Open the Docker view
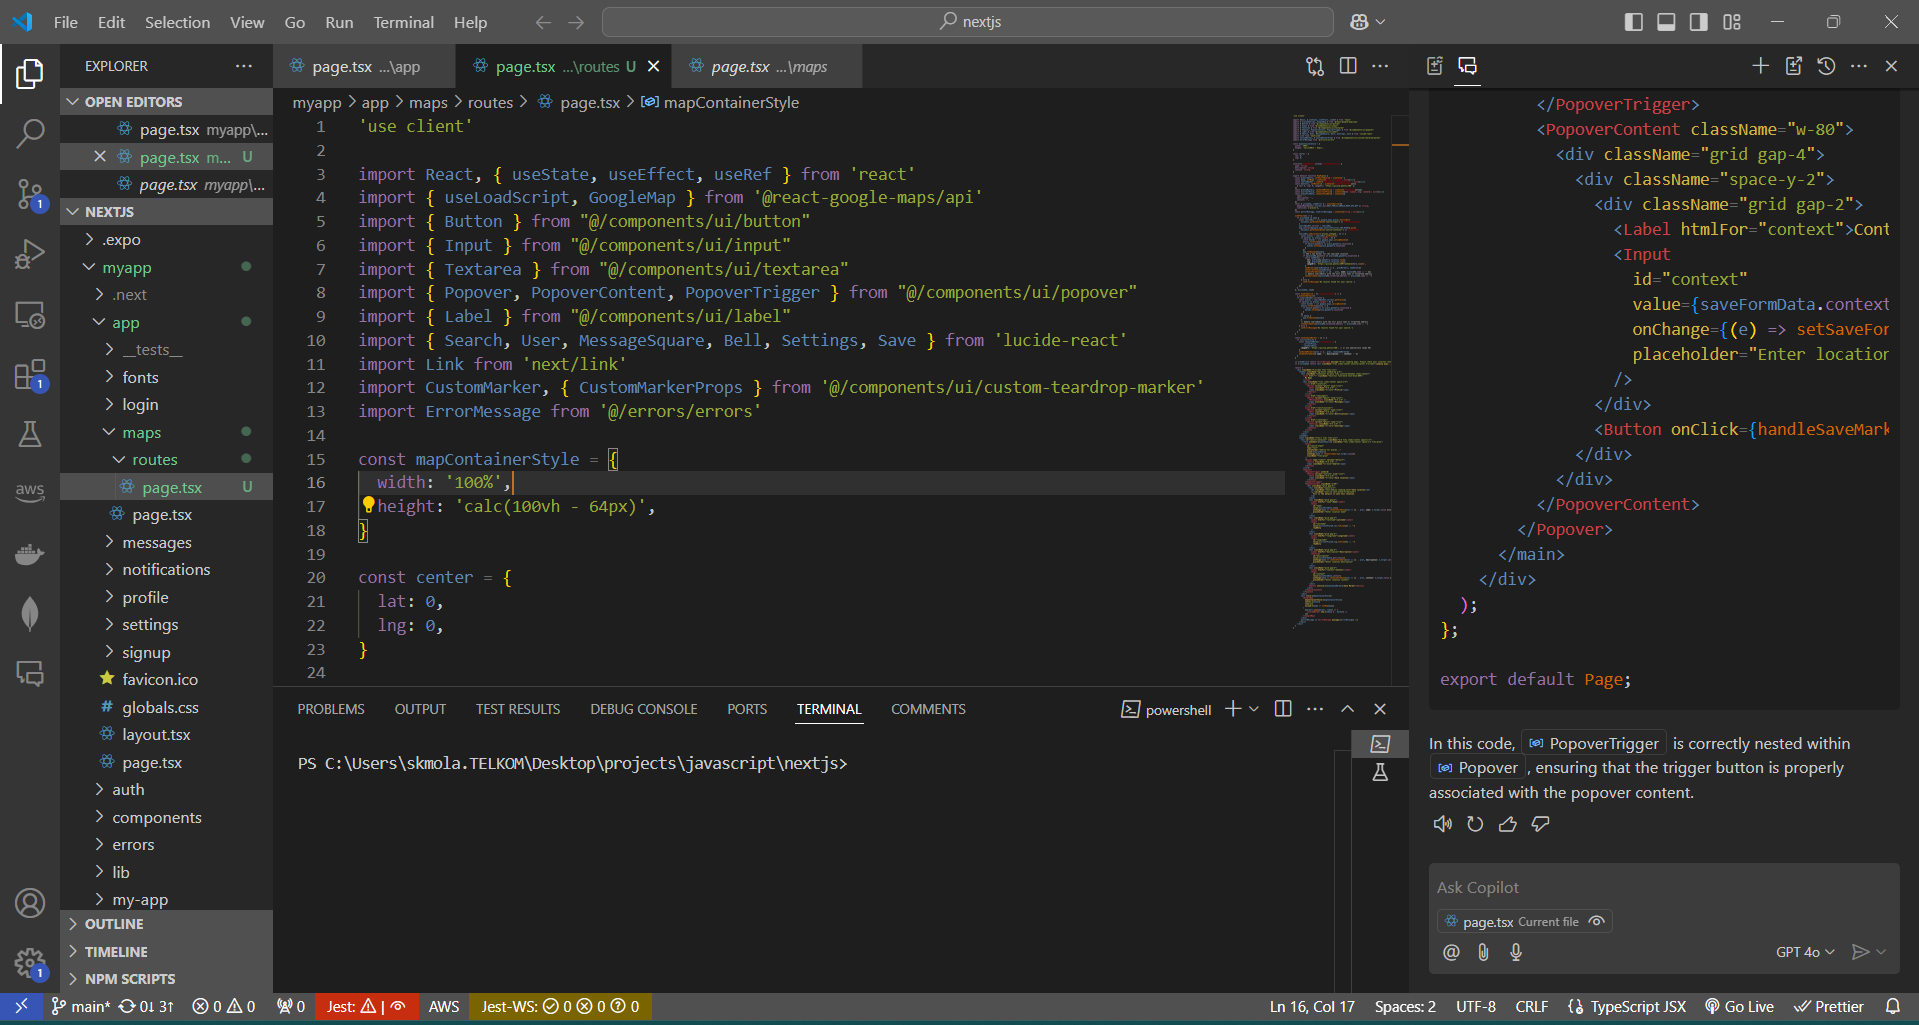This screenshot has width=1919, height=1025. pyautogui.click(x=30, y=553)
